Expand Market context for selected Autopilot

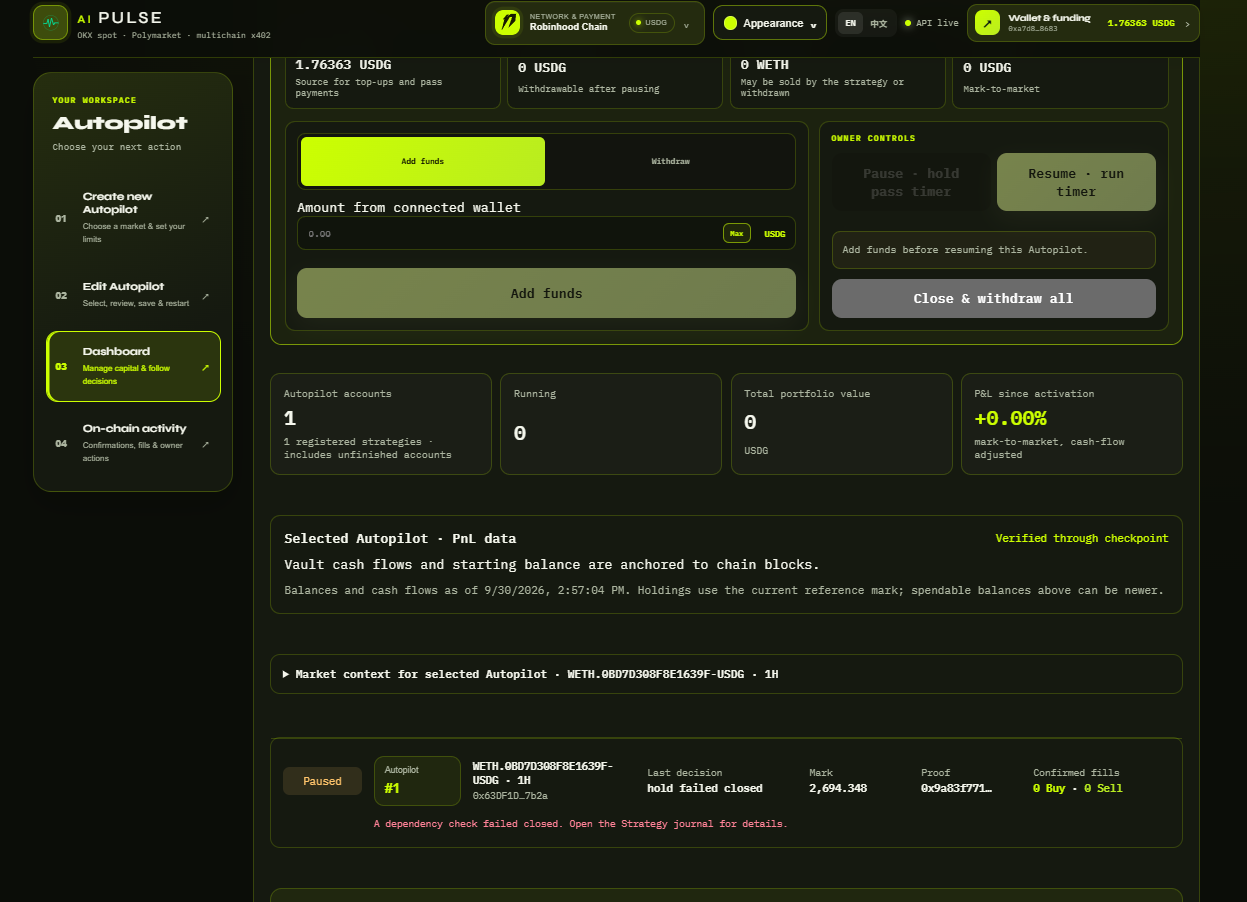click(726, 674)
